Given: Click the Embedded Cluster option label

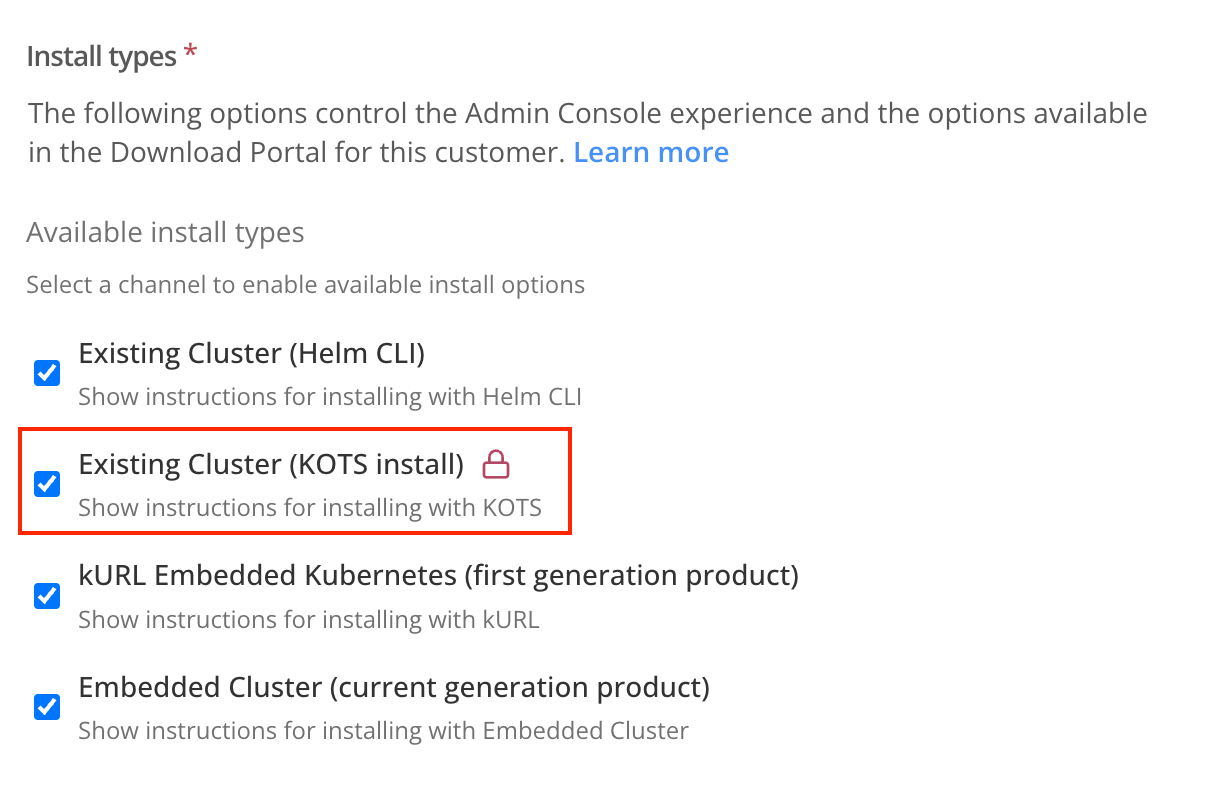Looking at the screenshot, I should tap(393, 687).
